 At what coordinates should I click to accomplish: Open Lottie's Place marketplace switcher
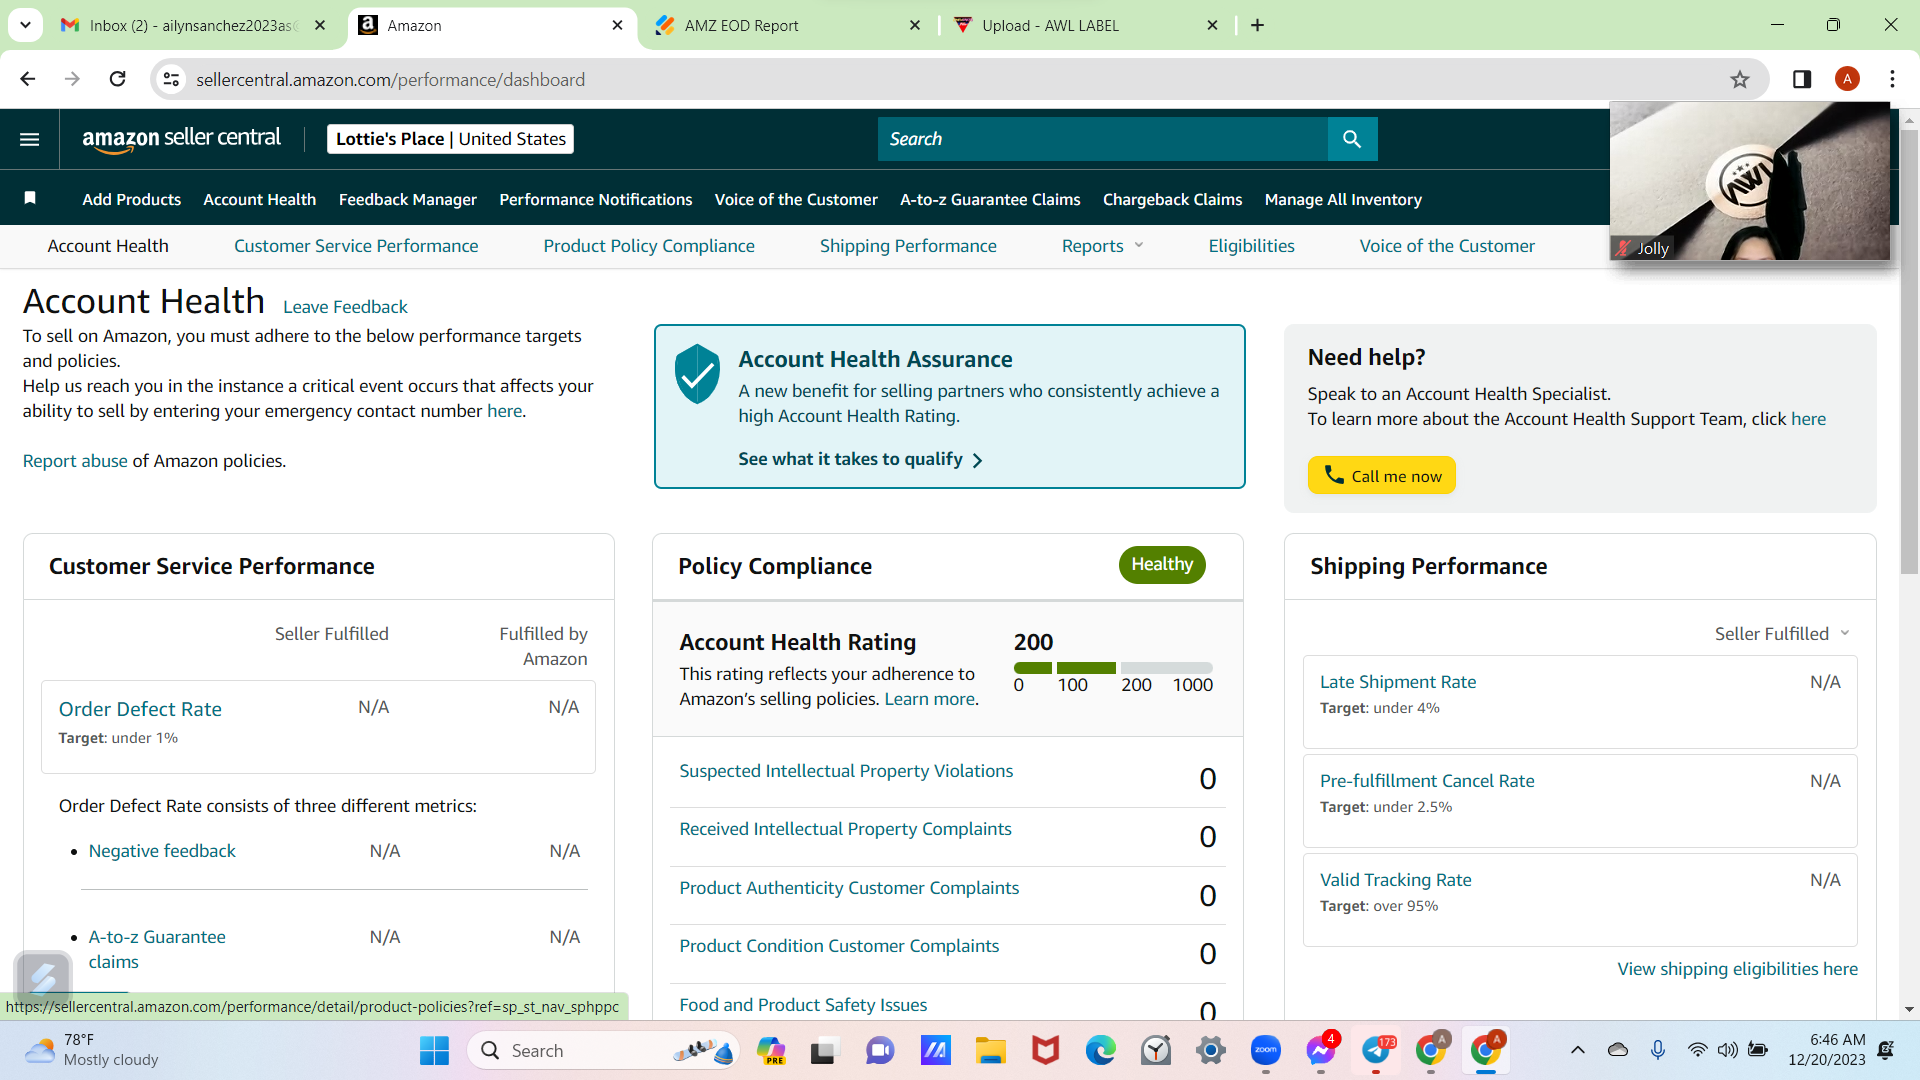[451, 139]
